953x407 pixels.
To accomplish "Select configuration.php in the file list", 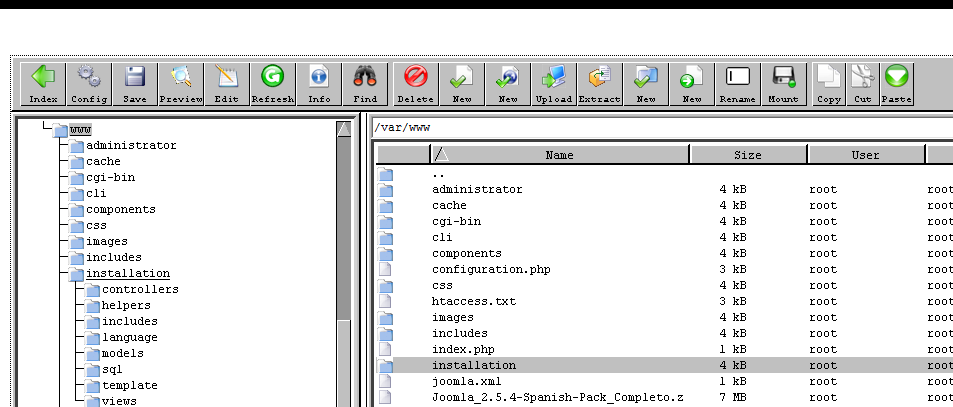I will (490, 269).
